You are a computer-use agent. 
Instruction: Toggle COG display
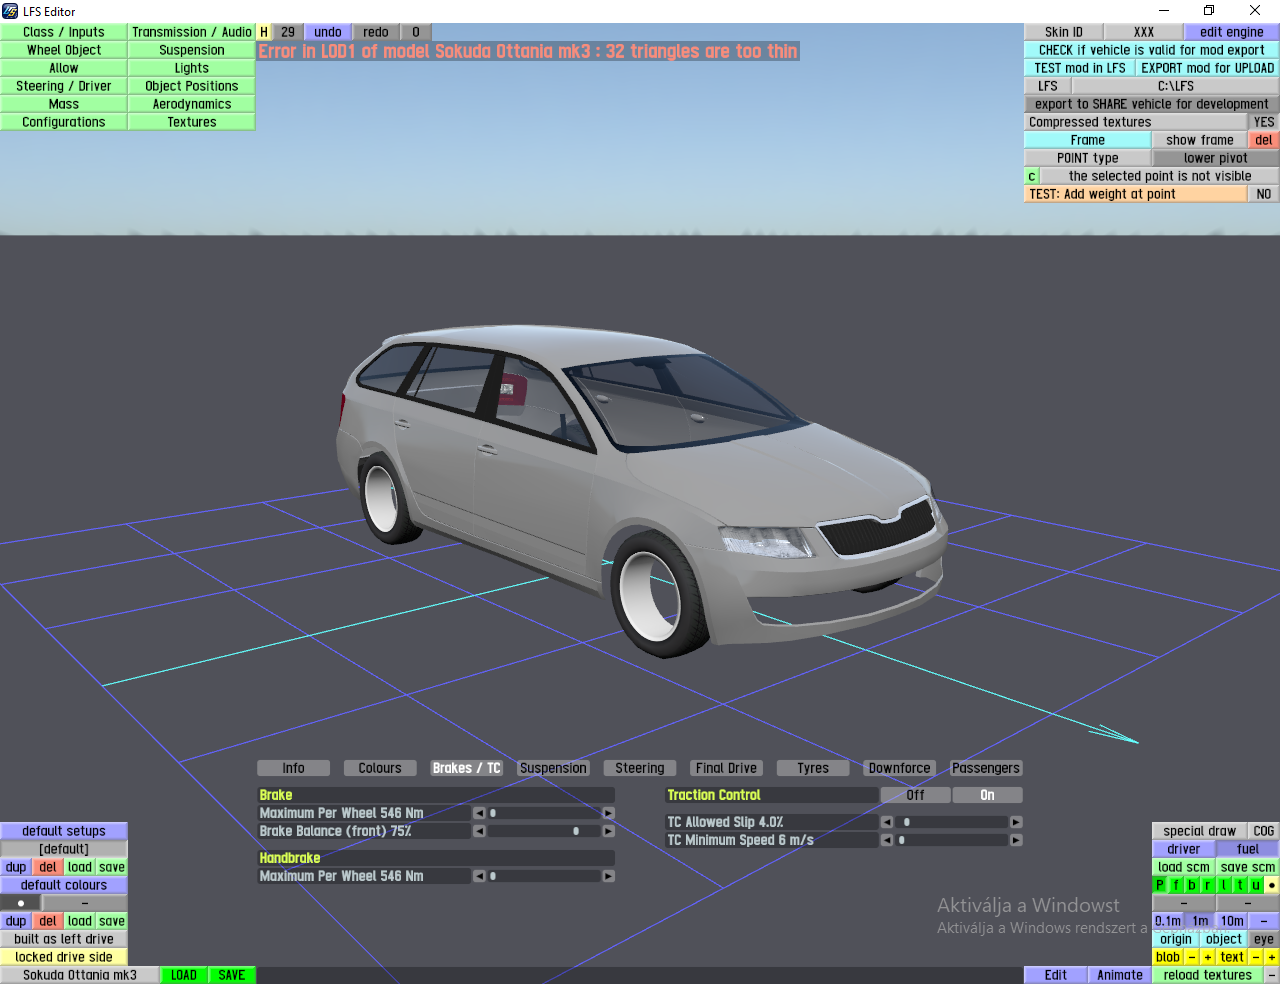[1264, 831]
